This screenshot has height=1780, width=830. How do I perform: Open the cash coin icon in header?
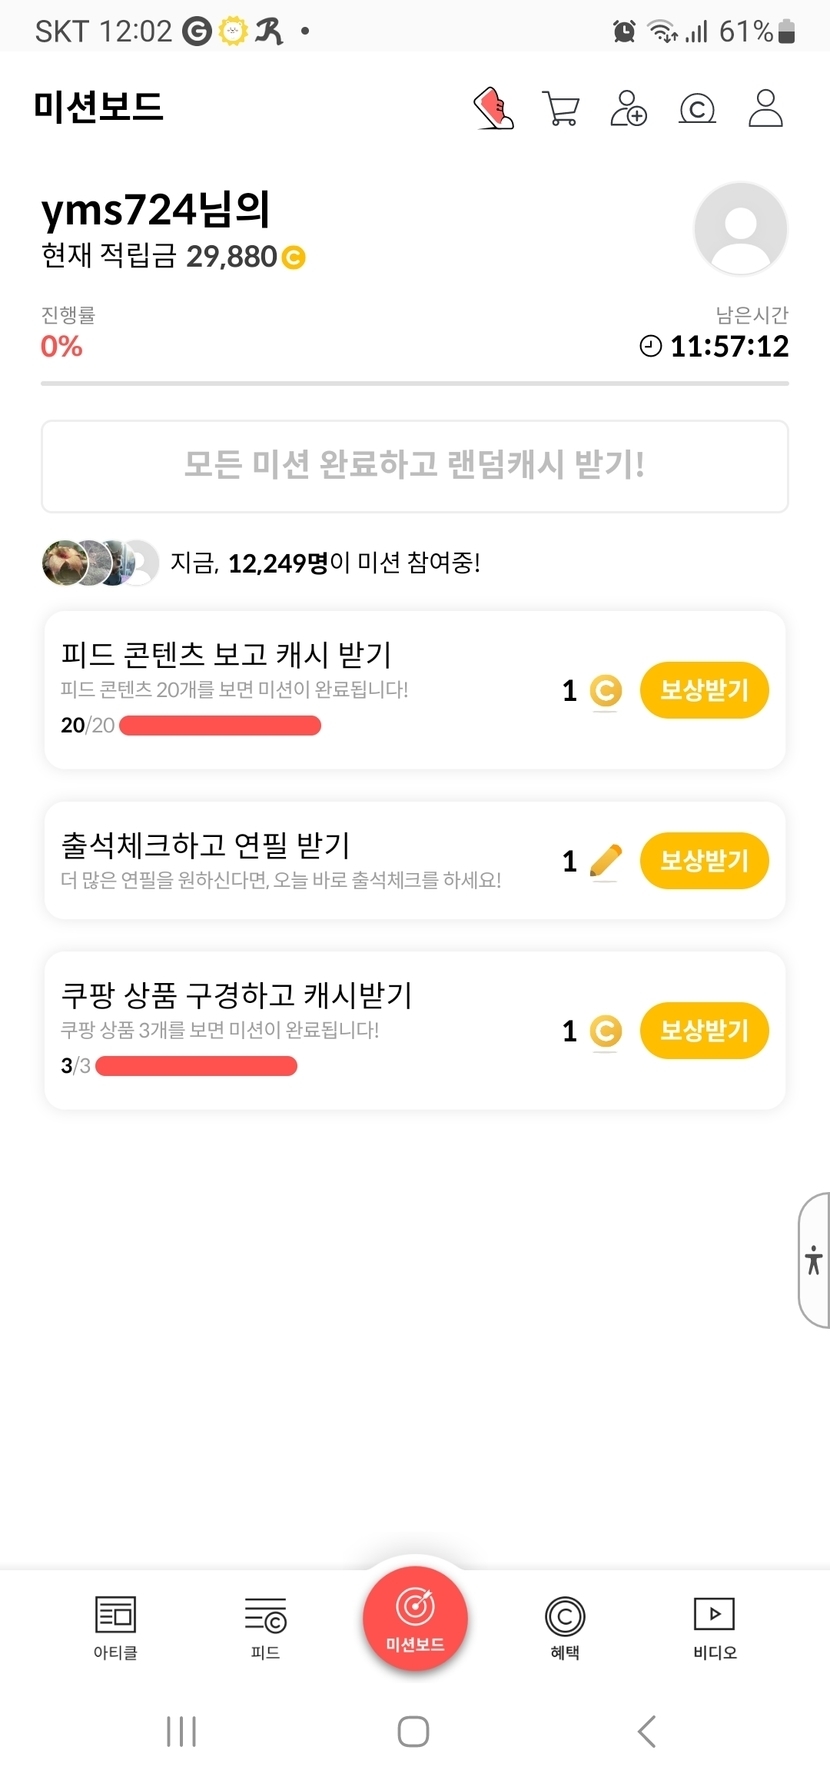click(697, 108)
